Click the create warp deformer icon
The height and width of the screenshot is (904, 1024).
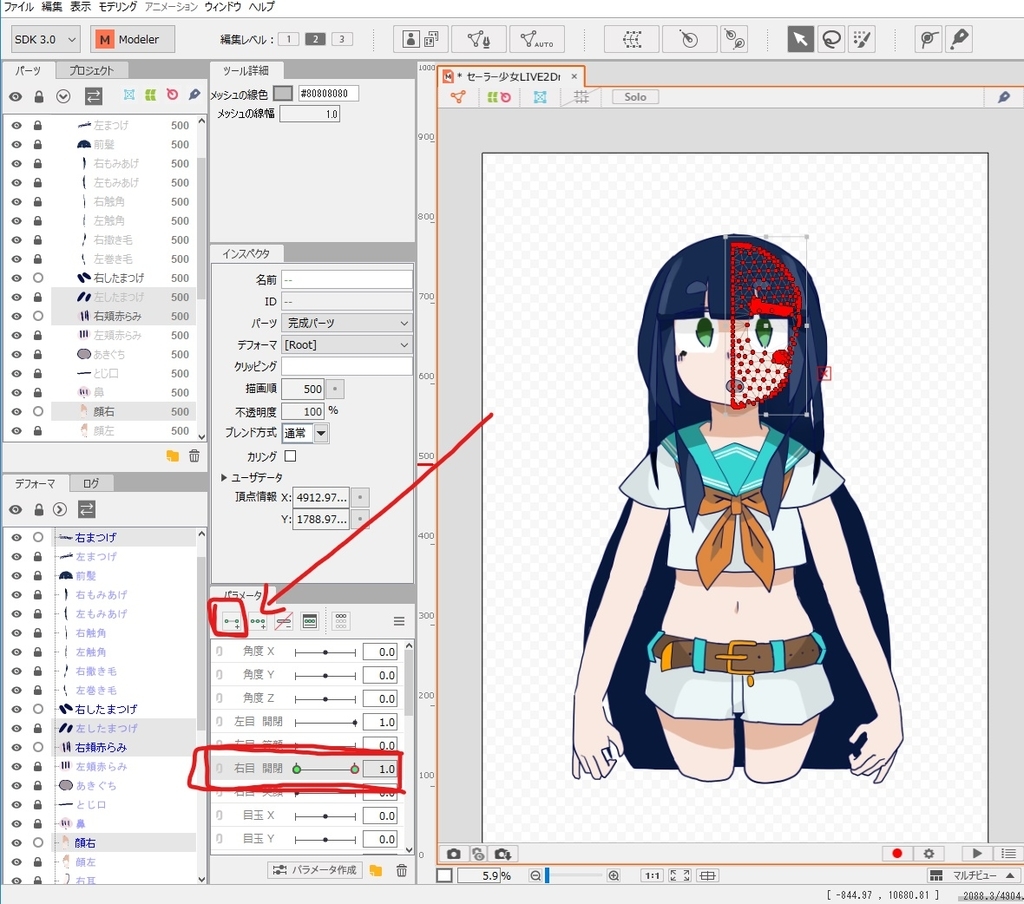point(632,39)
